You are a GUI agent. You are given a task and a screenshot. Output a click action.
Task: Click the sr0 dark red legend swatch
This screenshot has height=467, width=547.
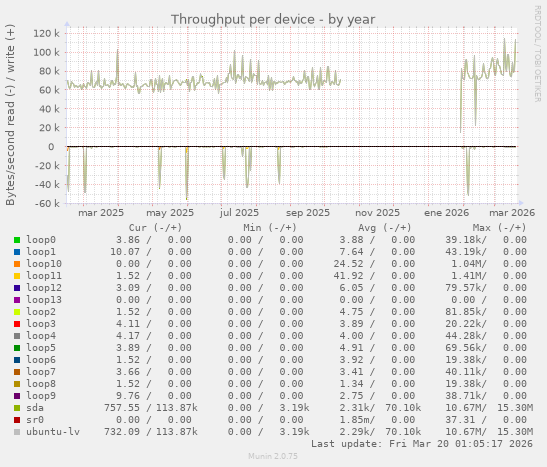click(x=17, y=420)
